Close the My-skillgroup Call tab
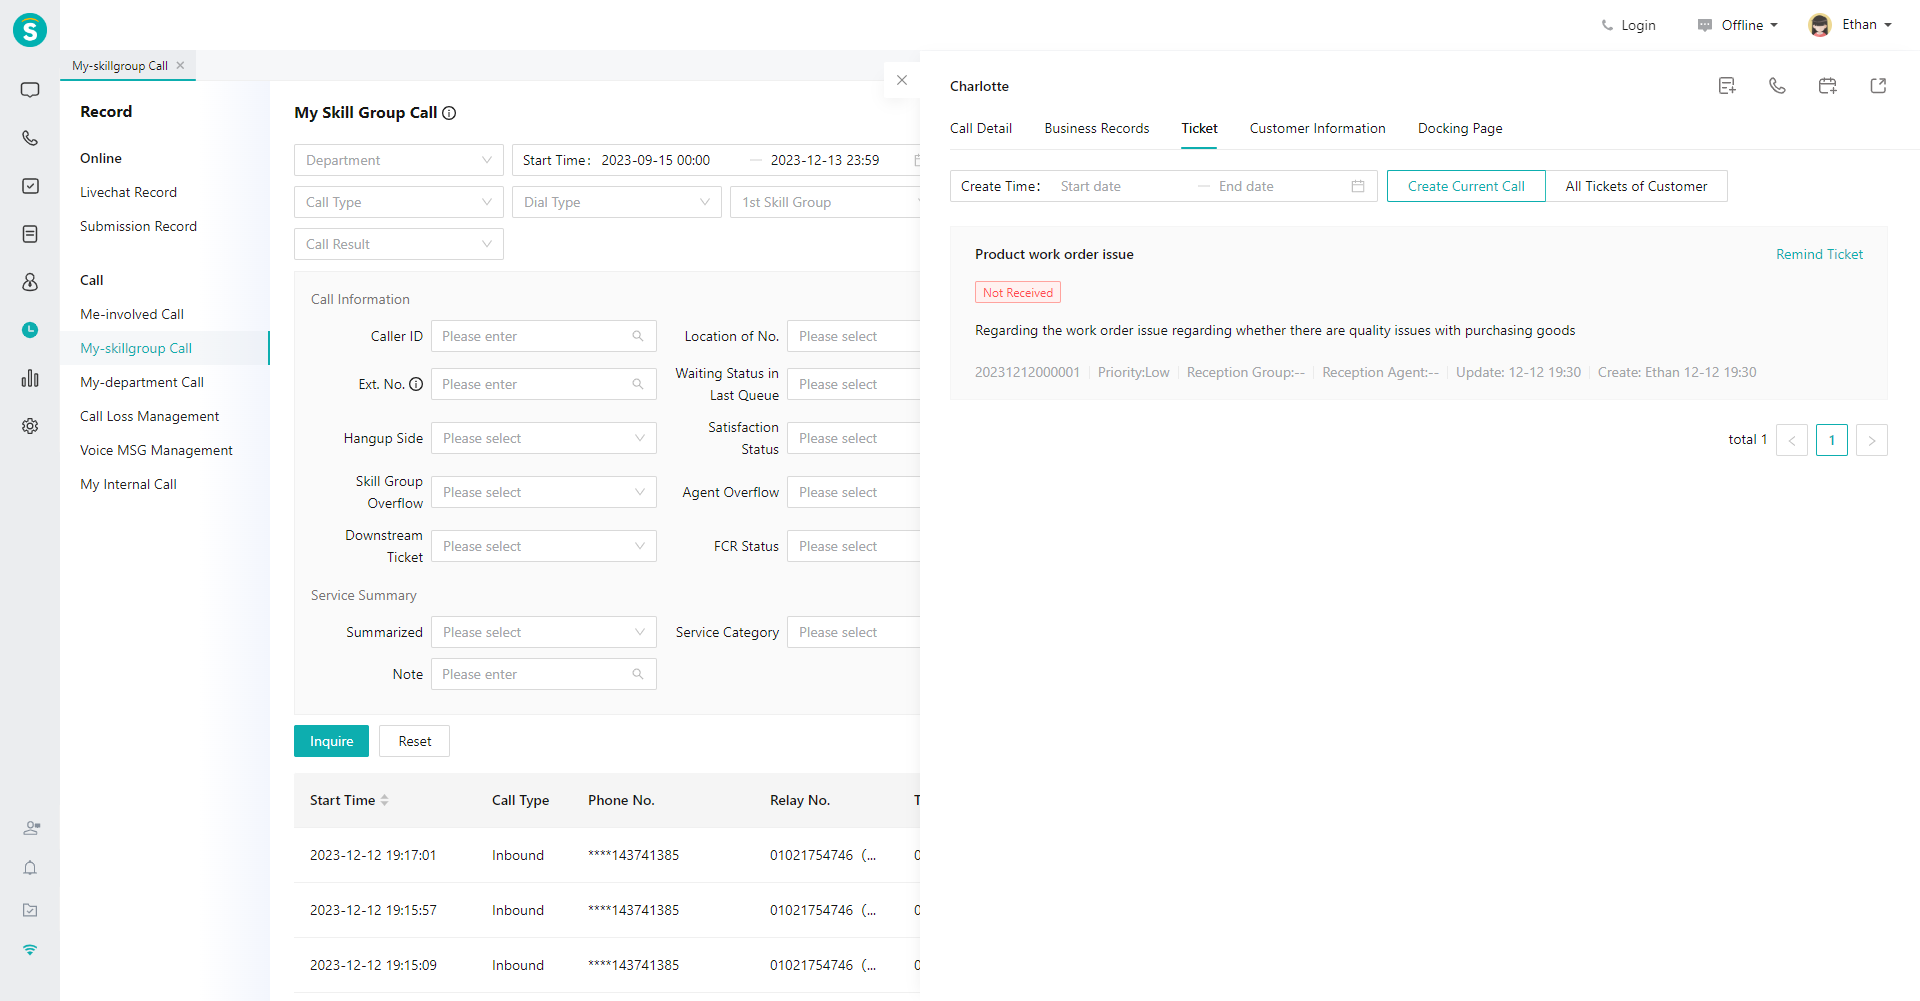The height and width of the screenshot is (1001, 1920). coord(181,65)
